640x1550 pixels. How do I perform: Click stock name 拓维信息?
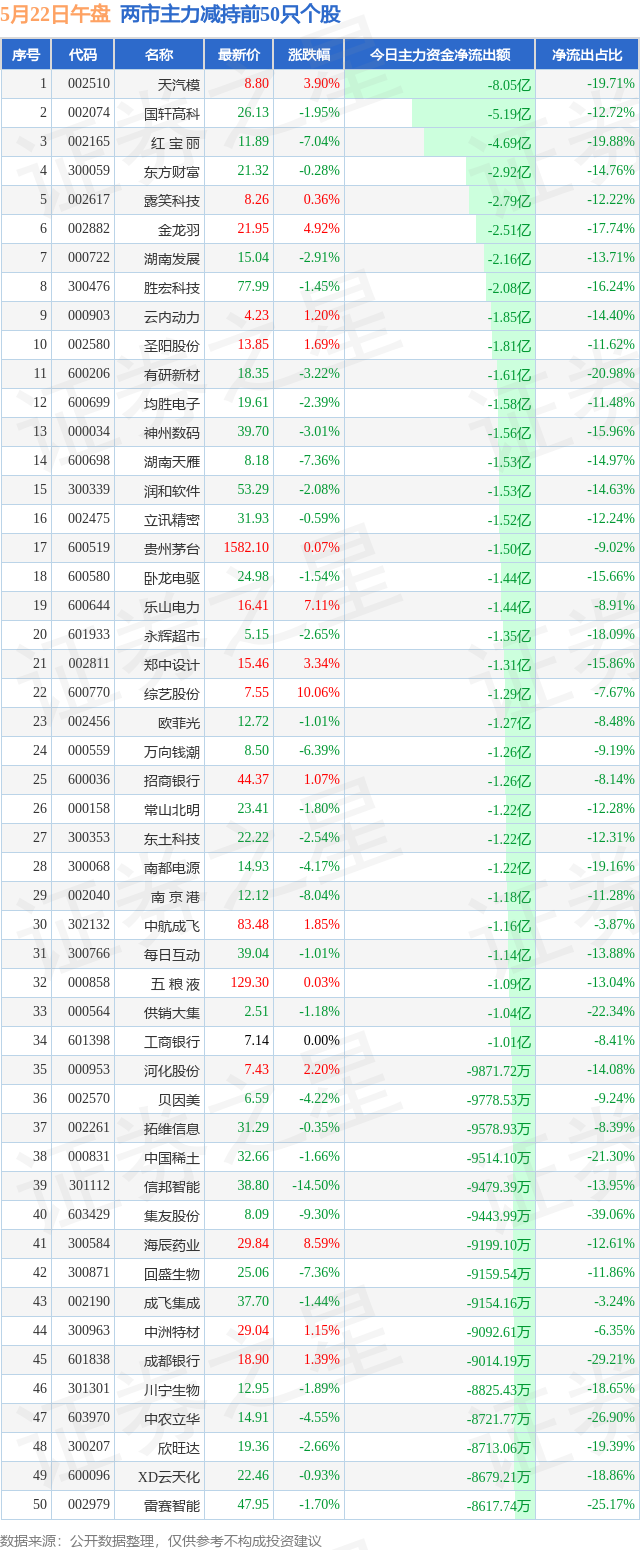coord(172,1128)
